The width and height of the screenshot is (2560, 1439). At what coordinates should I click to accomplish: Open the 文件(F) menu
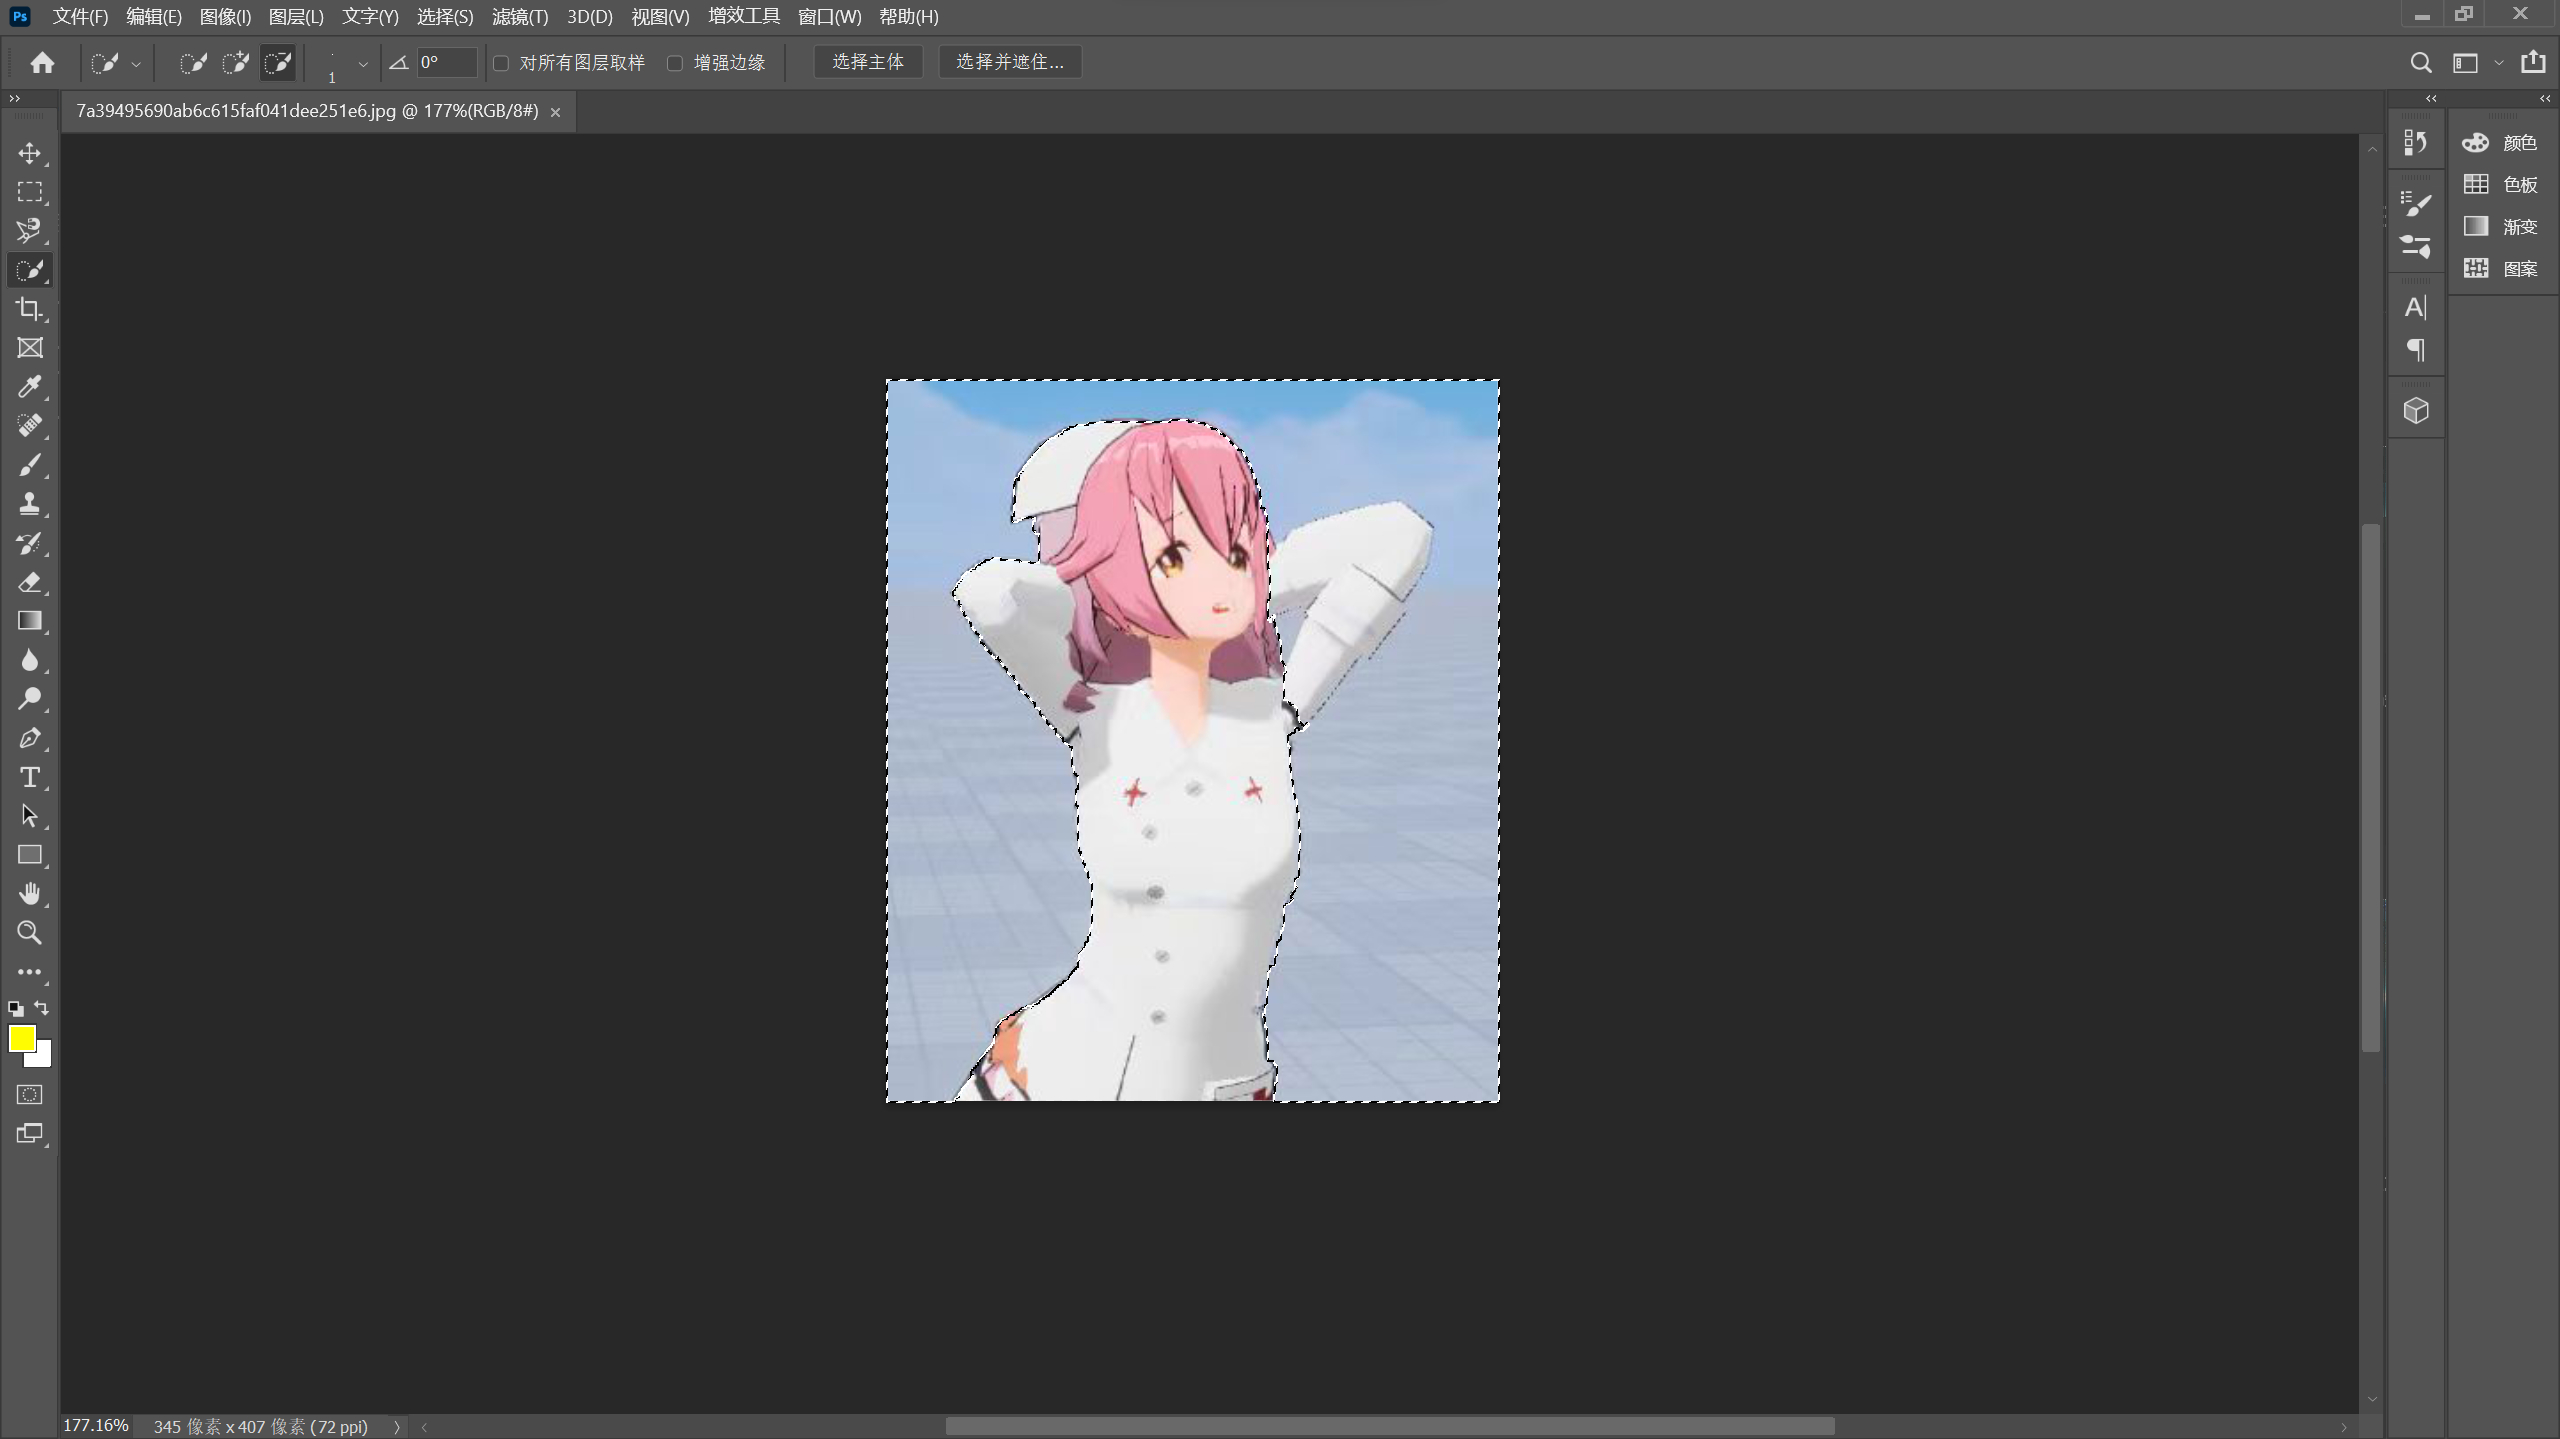(80, 17)
